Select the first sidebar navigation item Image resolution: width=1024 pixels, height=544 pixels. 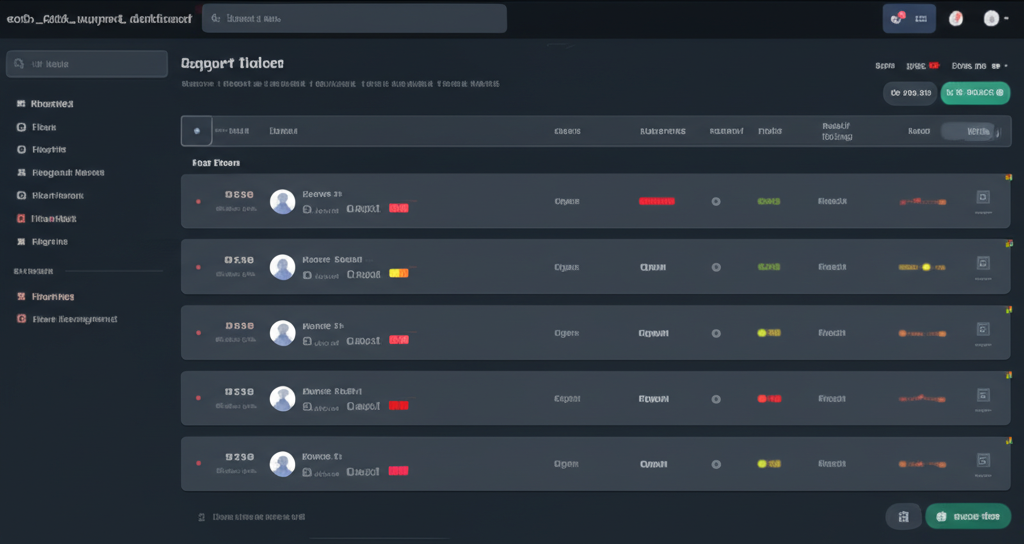coord(44,104)
